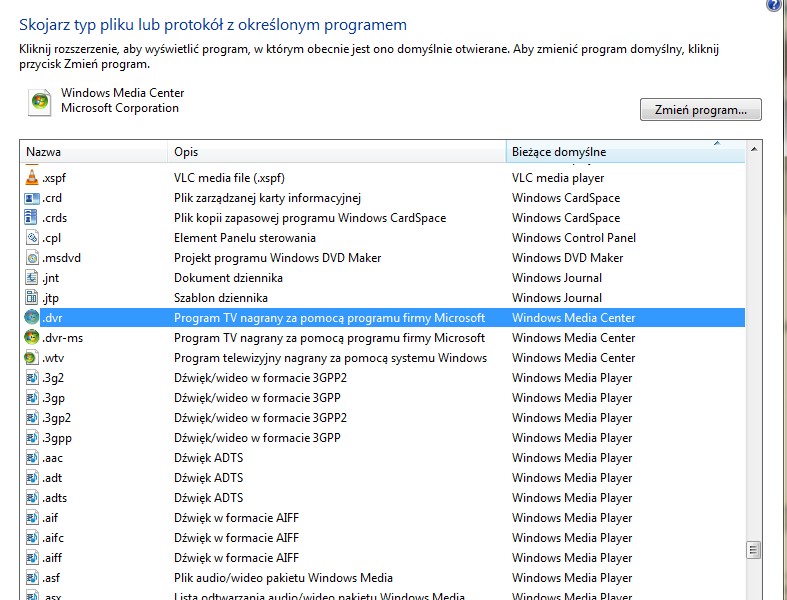Click the Media Center icon beside .dvr-ms

32,337
